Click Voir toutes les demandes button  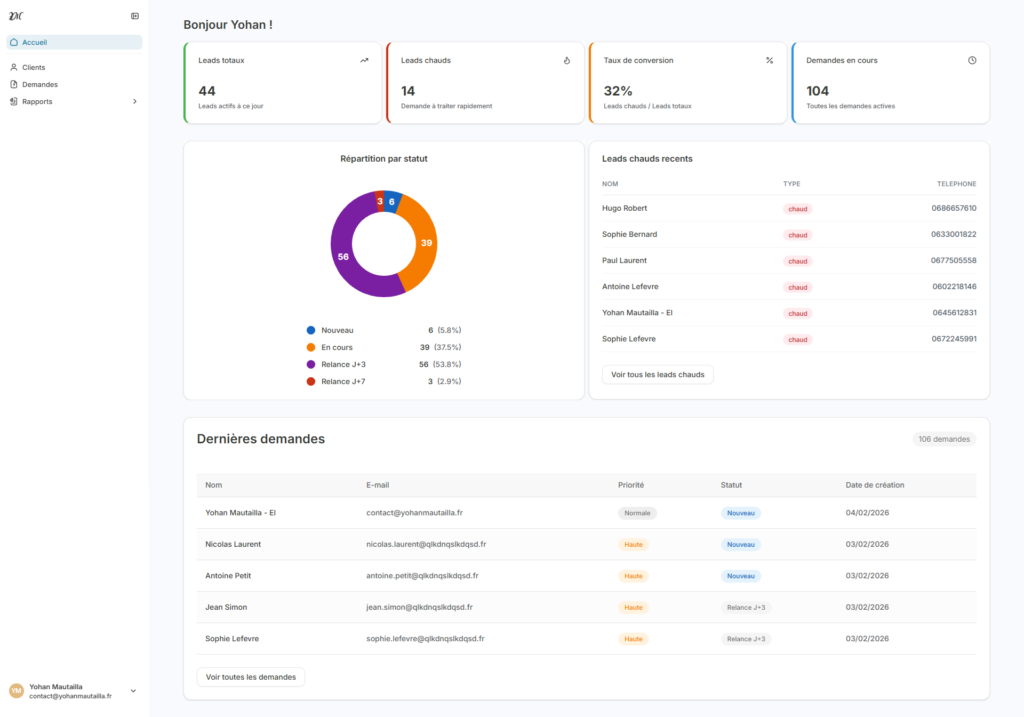(250, 677)
